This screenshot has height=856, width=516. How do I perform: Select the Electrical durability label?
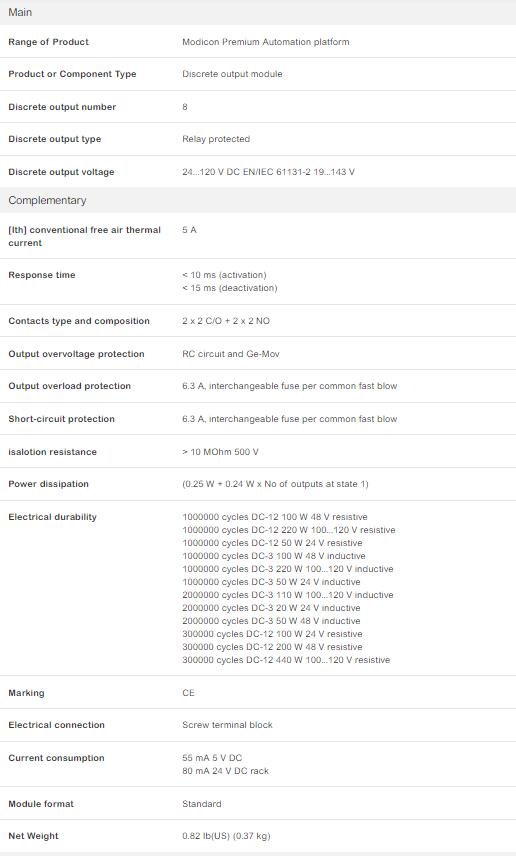52,517
